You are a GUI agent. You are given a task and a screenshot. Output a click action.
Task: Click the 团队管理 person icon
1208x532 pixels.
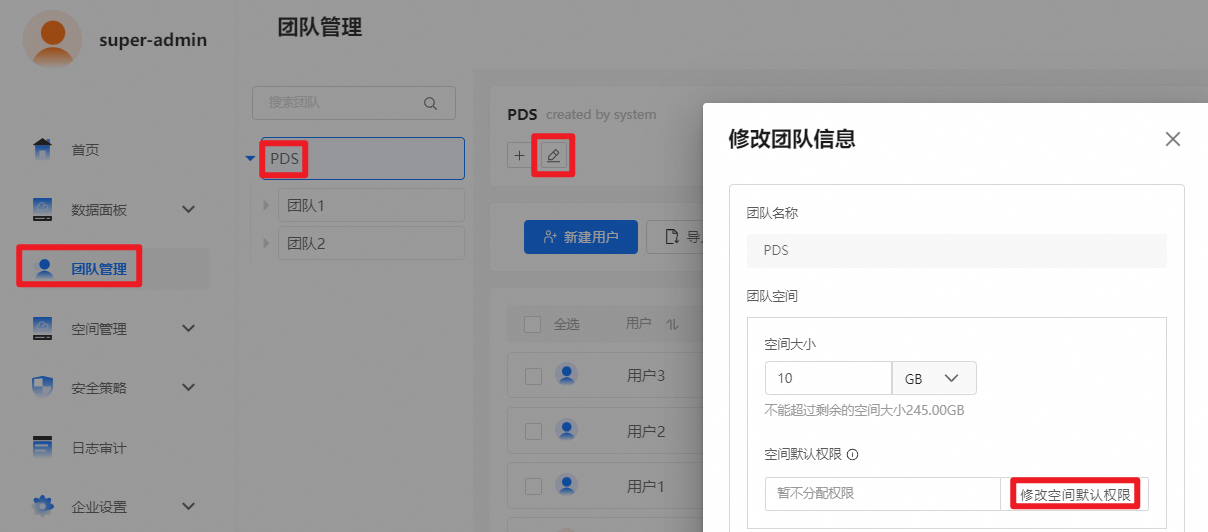coord(44,268)
